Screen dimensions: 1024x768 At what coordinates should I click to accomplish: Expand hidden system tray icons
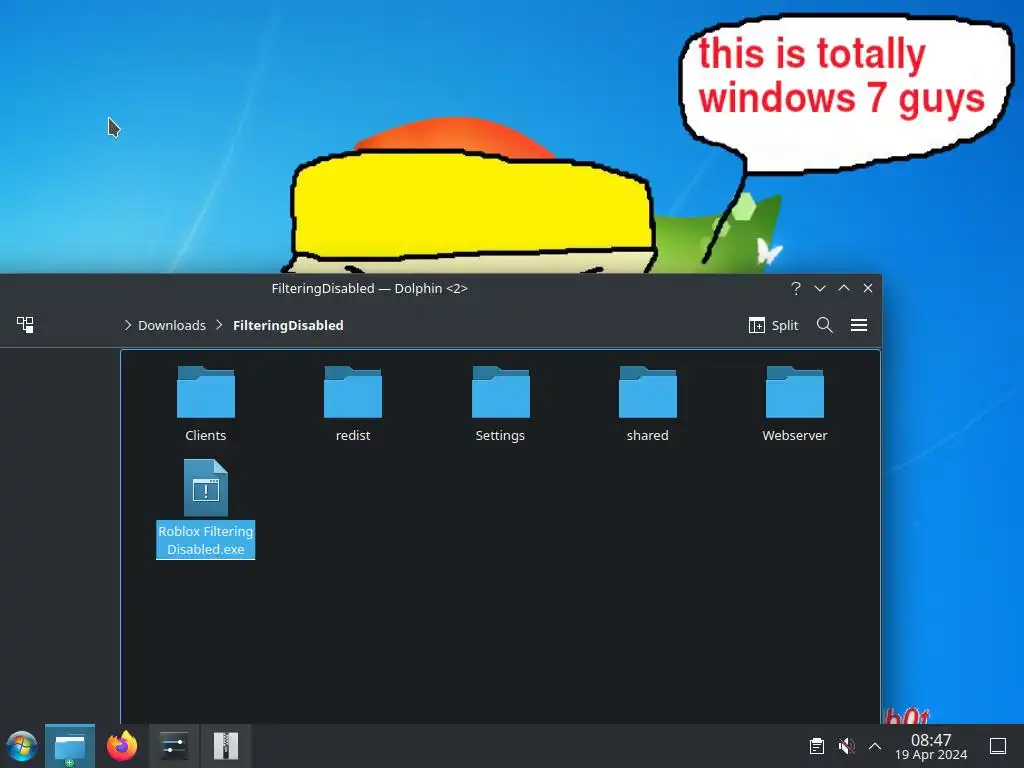pos(875,746)
